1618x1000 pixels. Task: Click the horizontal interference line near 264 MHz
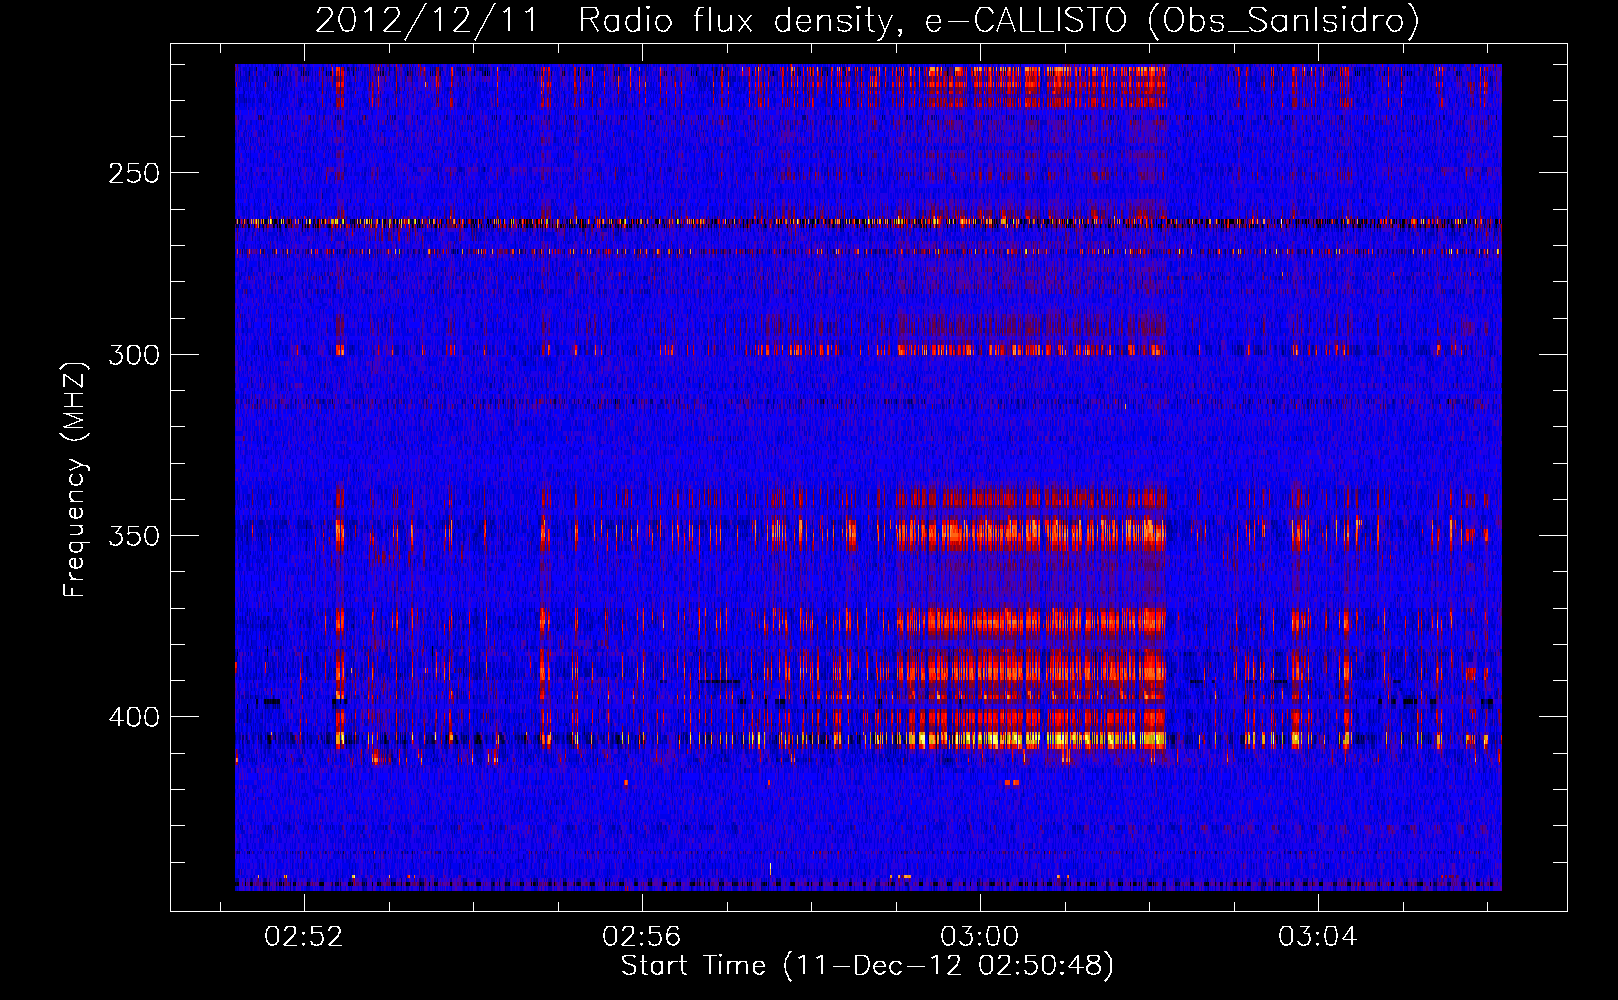point(868,222)
